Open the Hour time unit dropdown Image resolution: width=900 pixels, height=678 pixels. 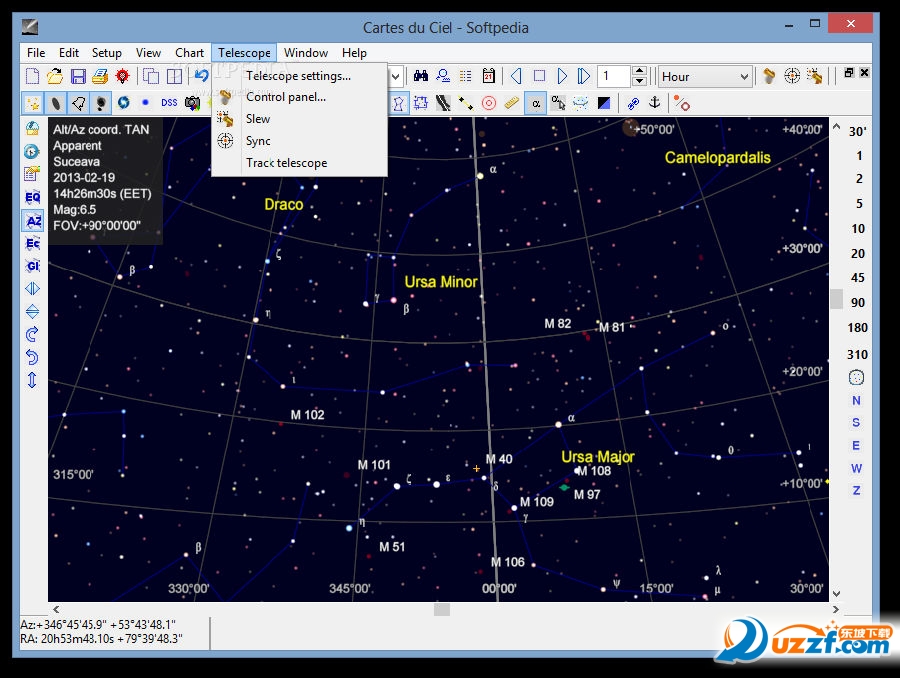[x=743, y=77]
